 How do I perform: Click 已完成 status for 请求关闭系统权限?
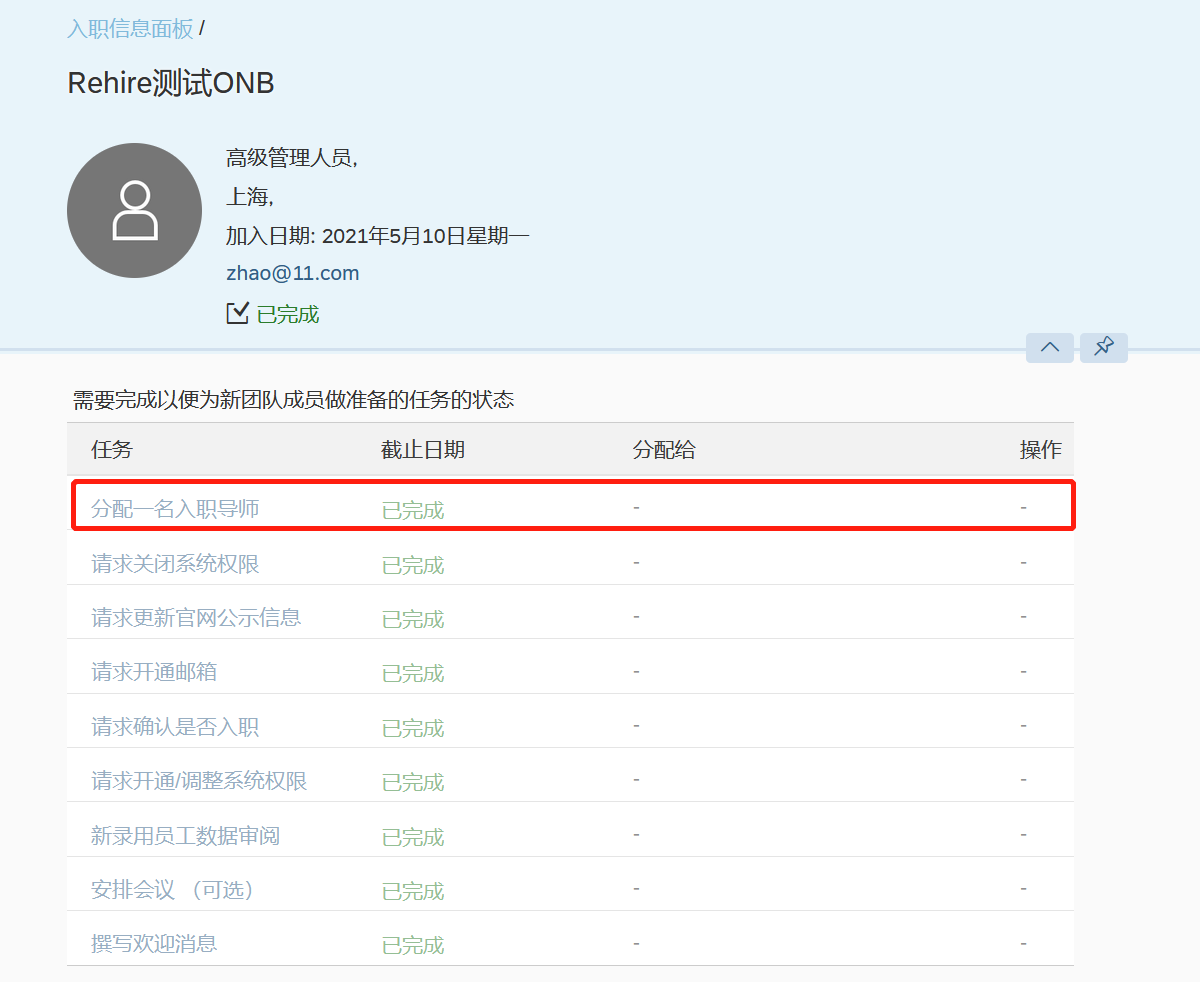[x=413, y=565]
